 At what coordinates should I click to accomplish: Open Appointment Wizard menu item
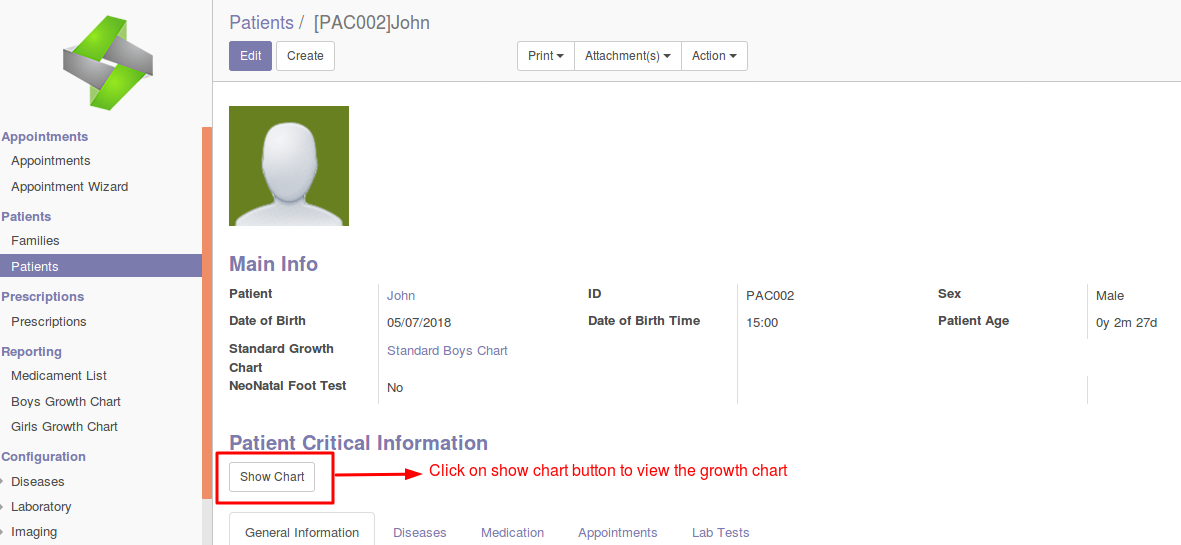pos(69,187)
